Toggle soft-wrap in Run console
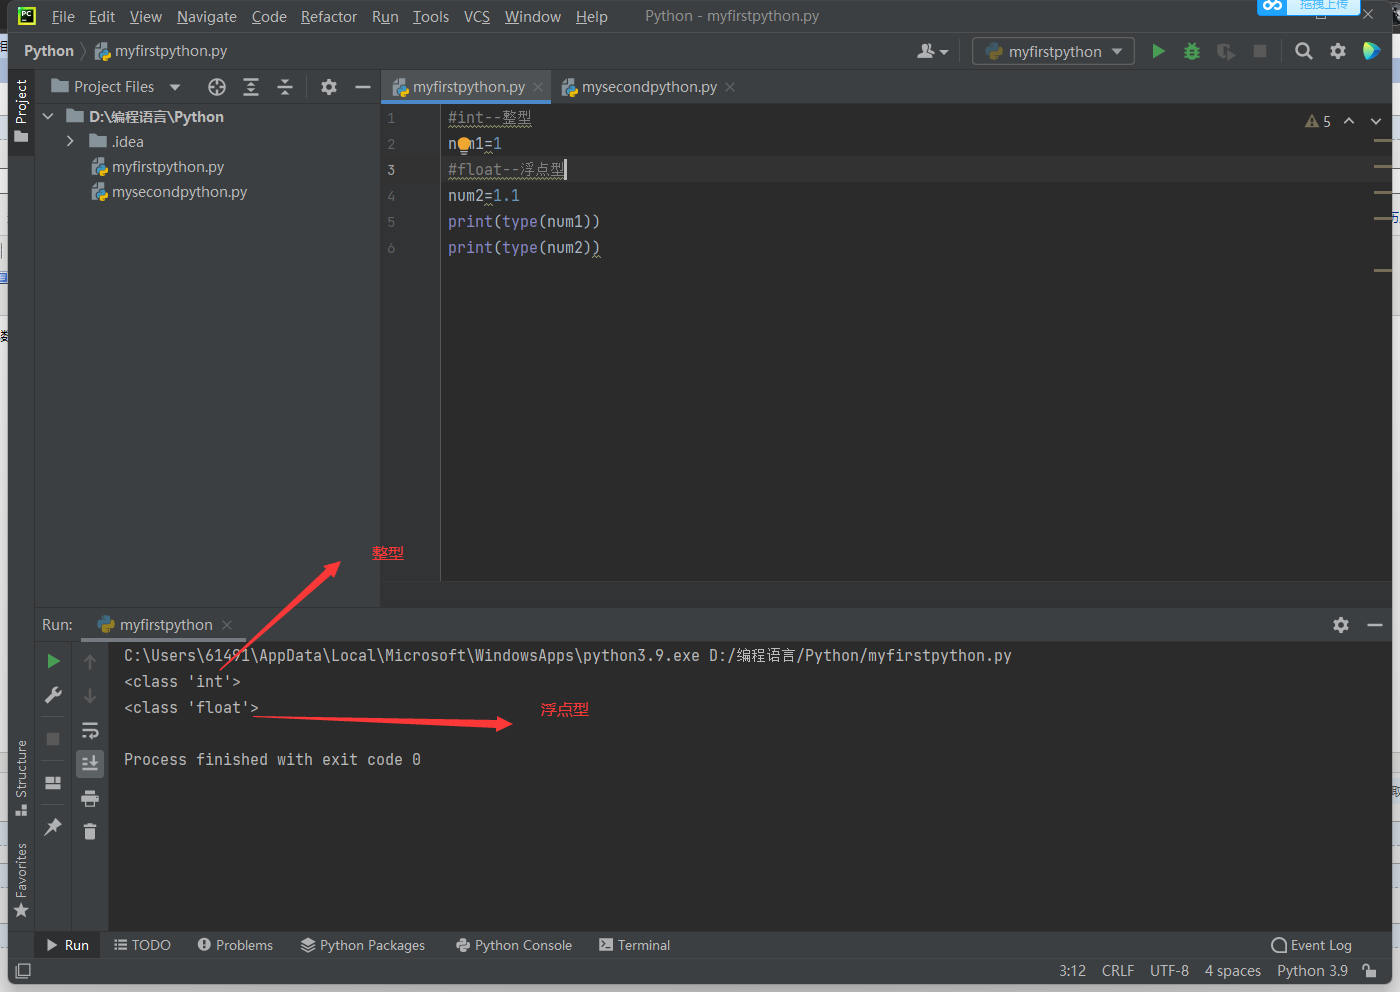1400x992 pixels. 90,730
